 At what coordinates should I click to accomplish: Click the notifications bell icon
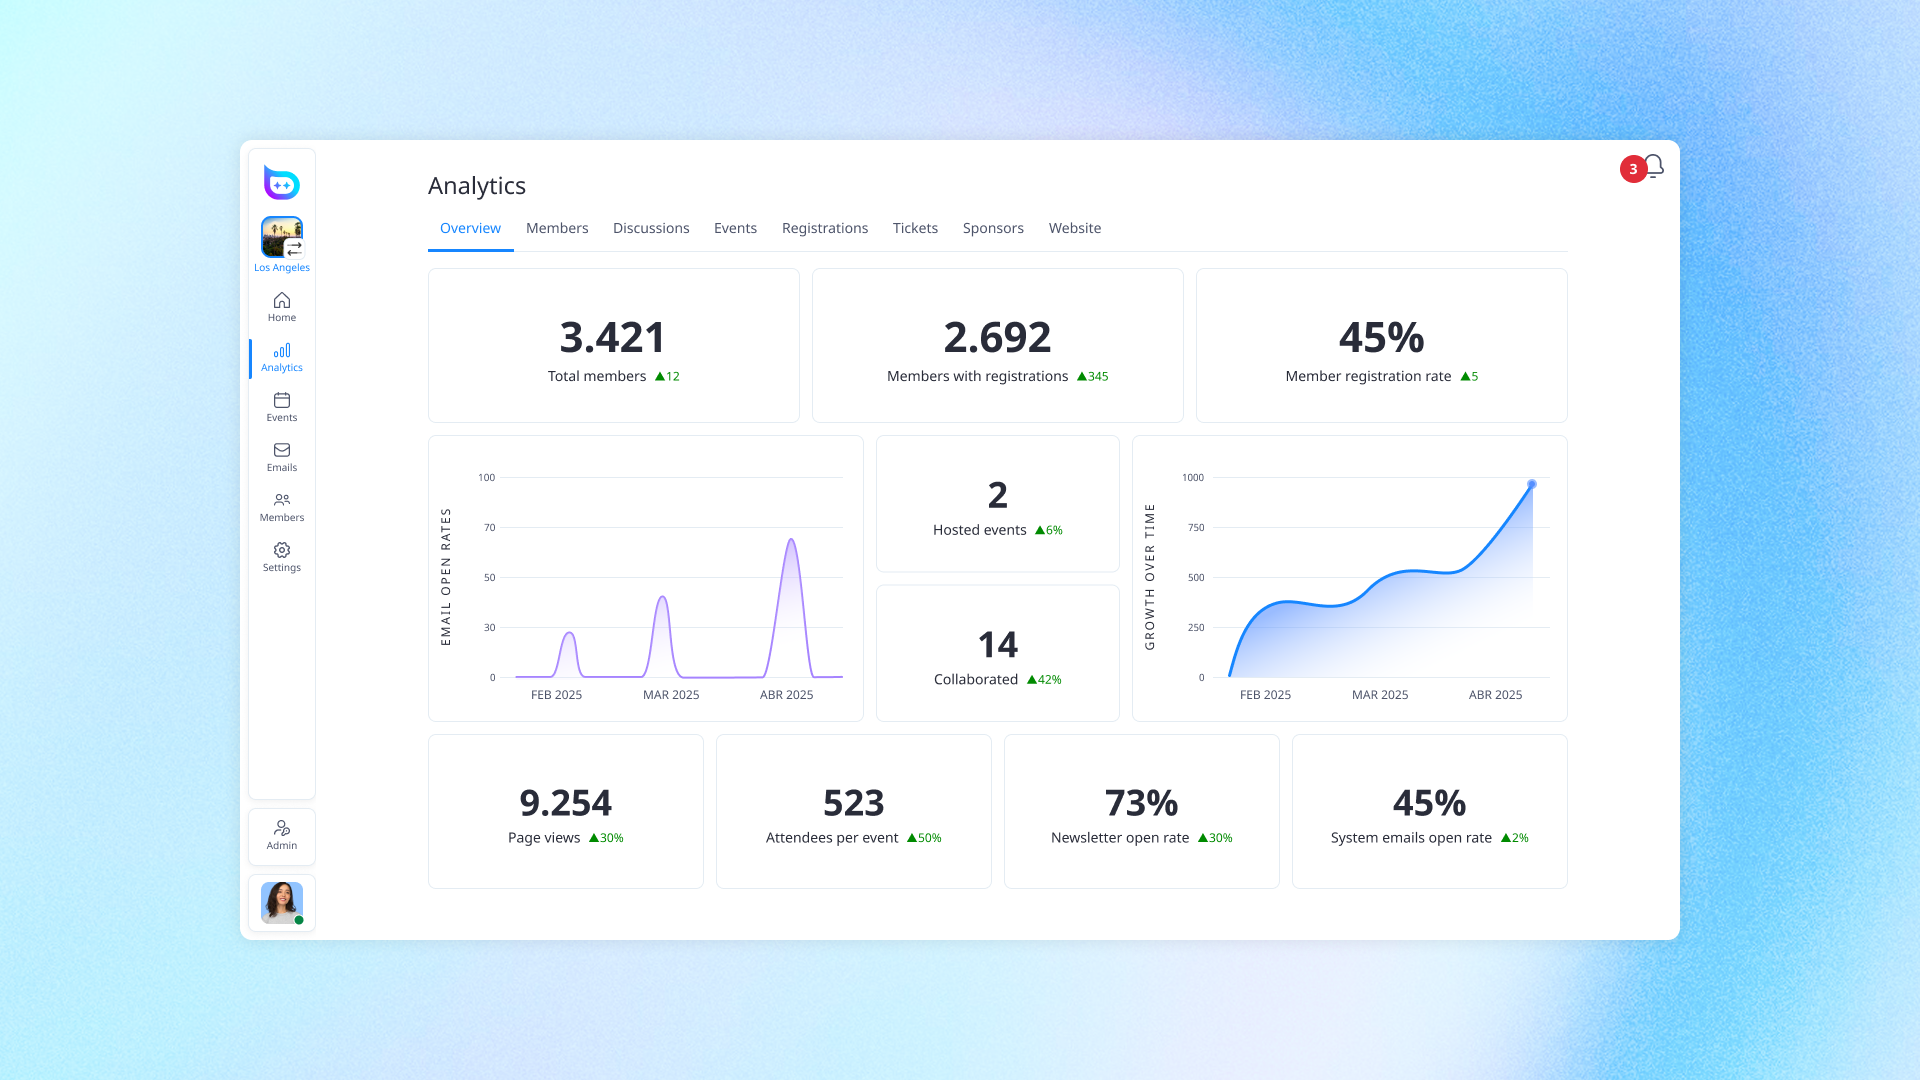point(1653,166)
